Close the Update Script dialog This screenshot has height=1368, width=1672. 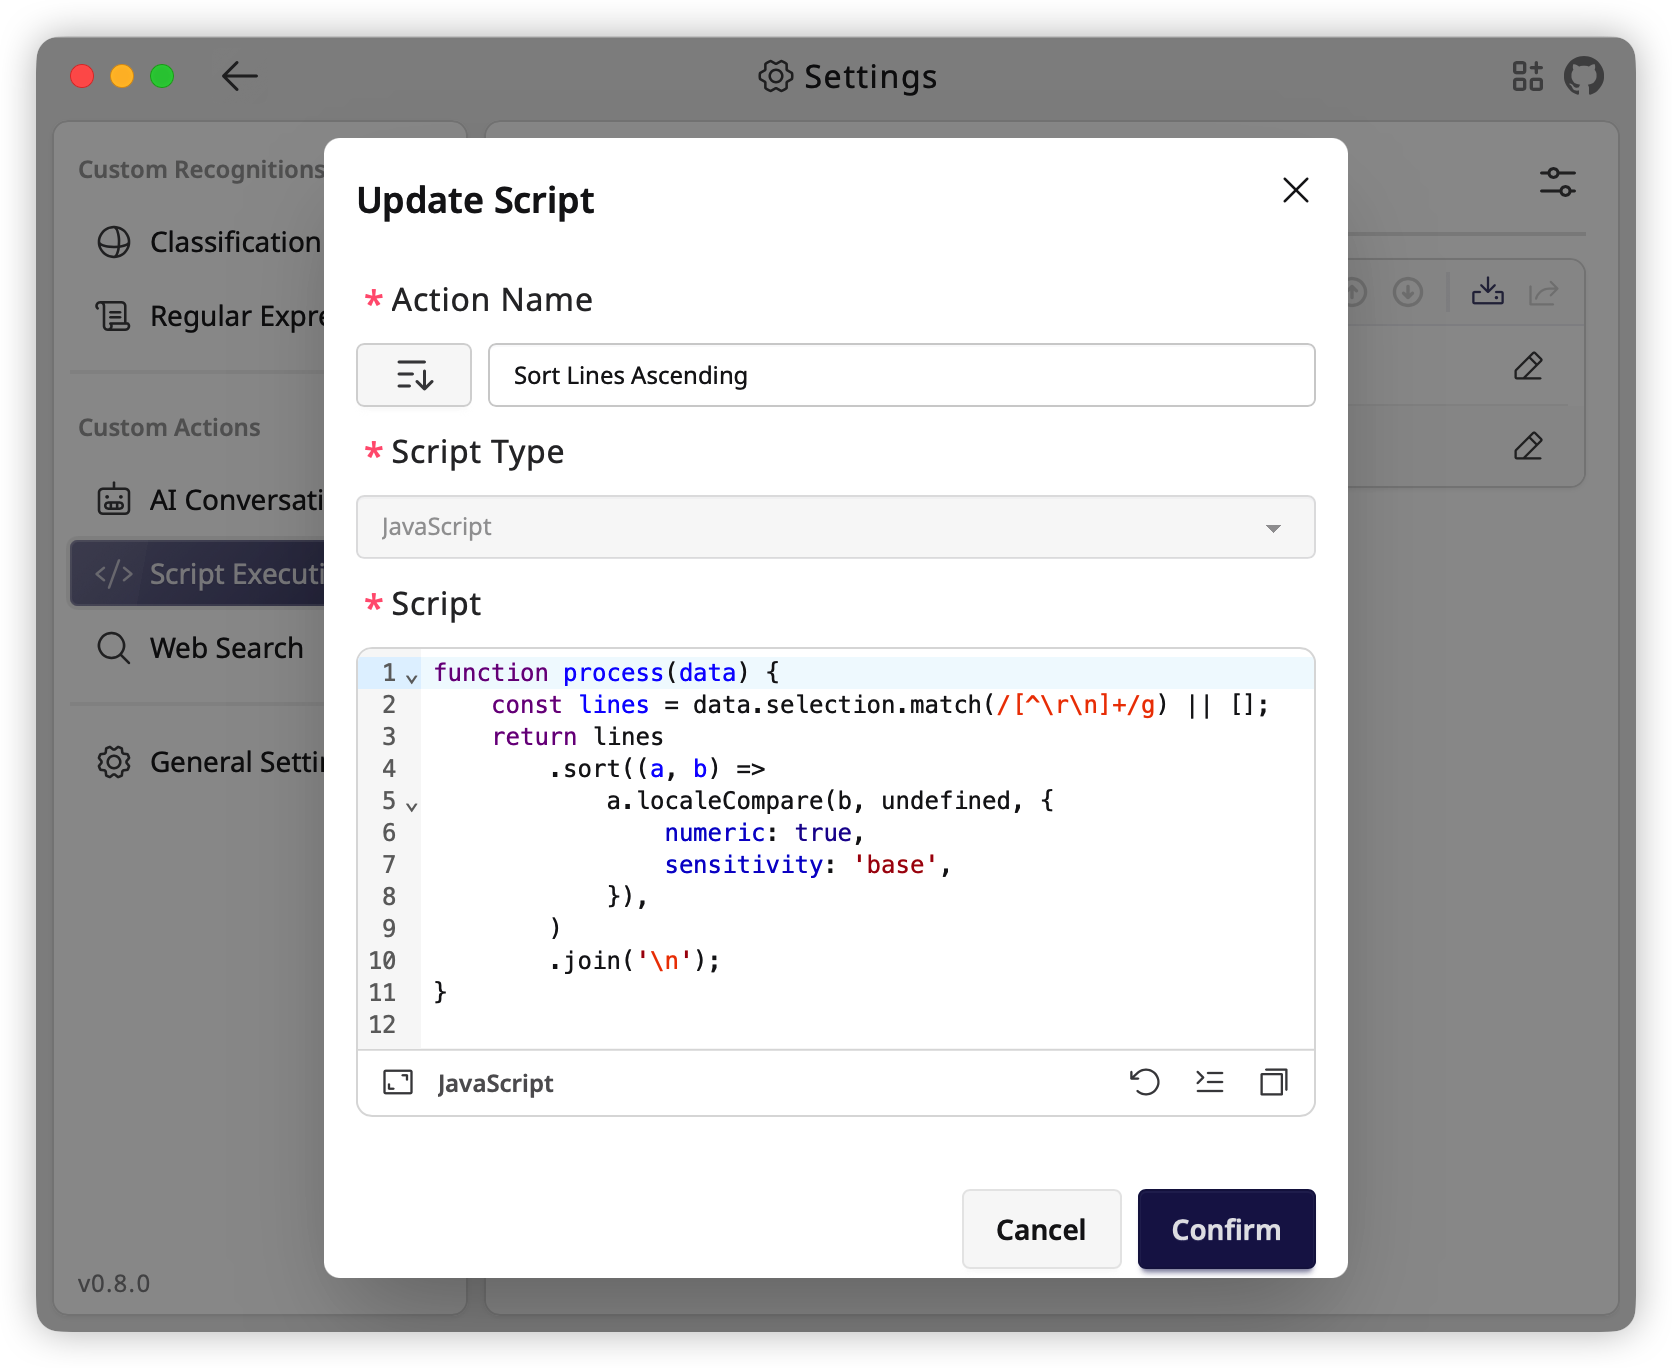(1296, 190)
